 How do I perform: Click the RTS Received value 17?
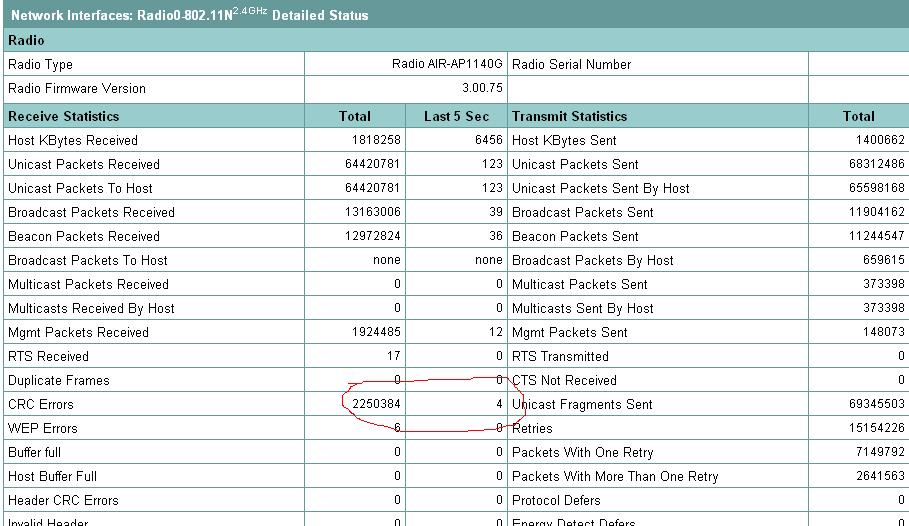(393, 356)
